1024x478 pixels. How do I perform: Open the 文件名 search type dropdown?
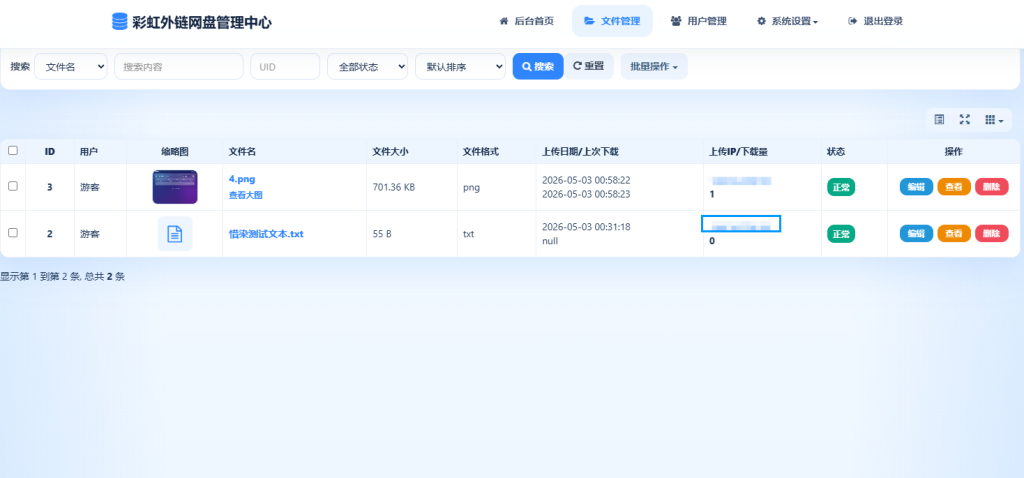[71, 67]
